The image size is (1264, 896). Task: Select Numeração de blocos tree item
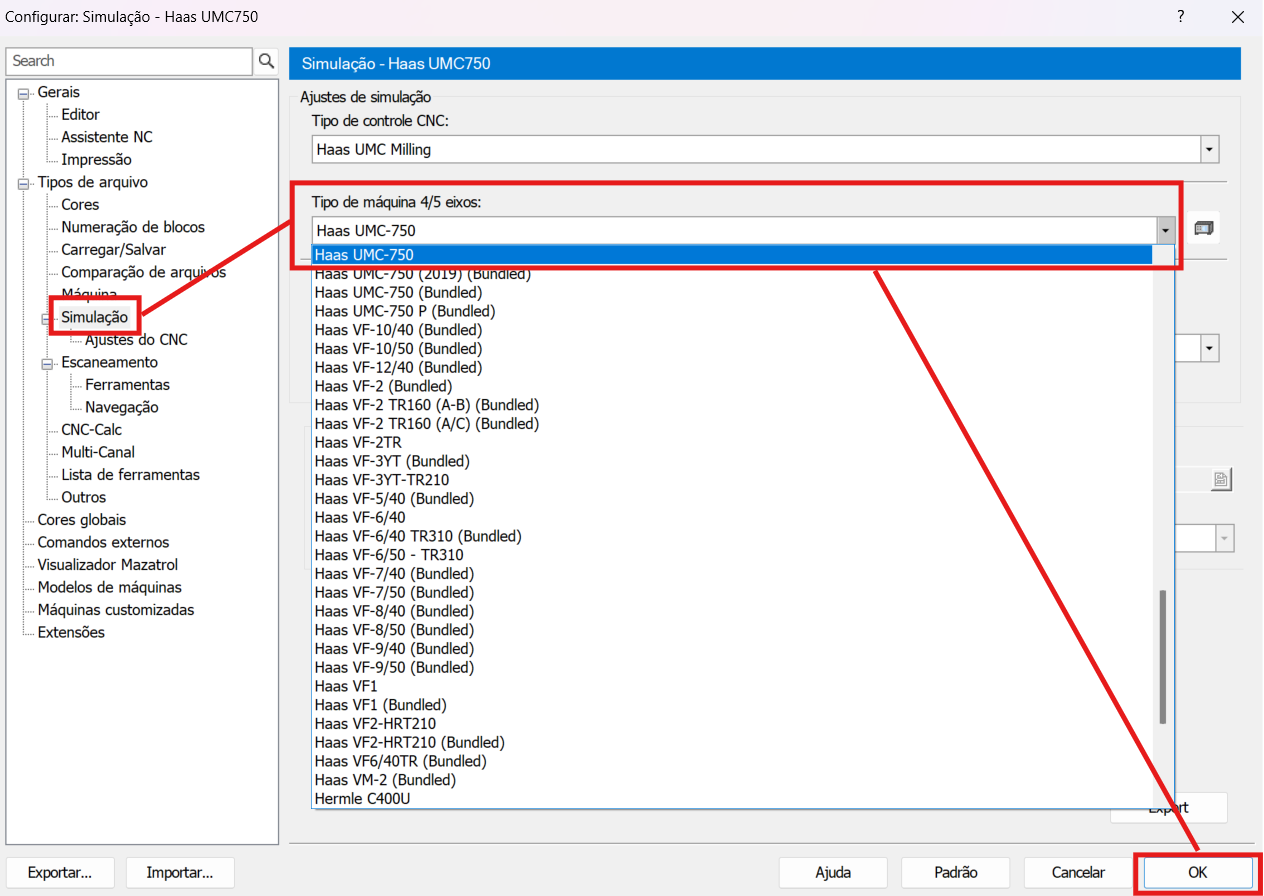(133, 227)
